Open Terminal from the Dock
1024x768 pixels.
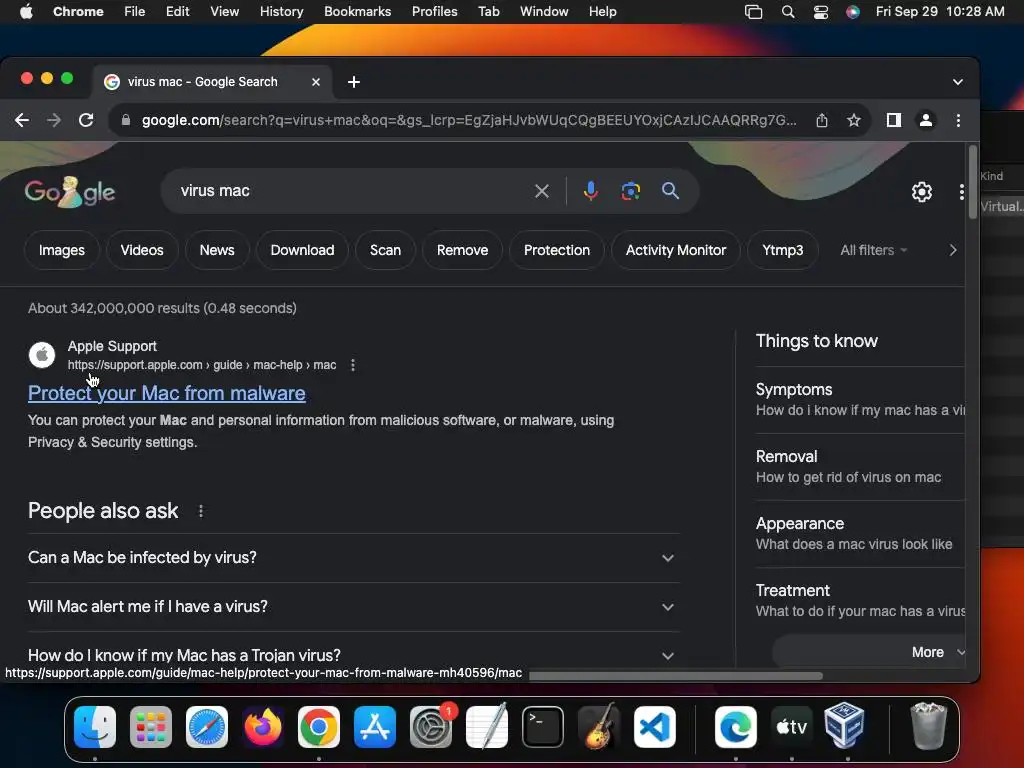point(543,727)
